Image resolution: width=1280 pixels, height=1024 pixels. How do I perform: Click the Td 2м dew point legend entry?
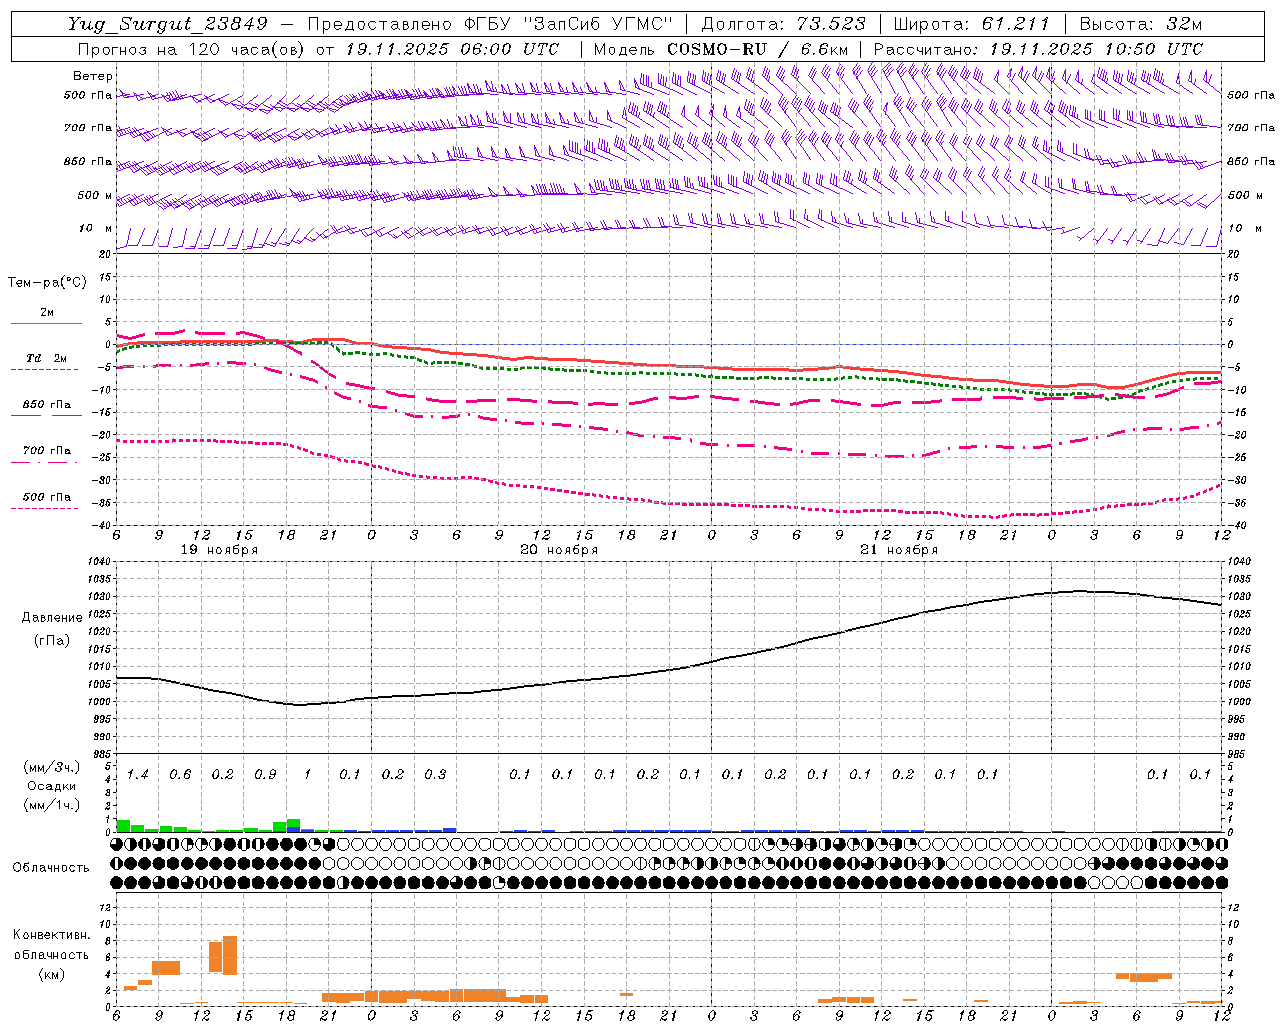[x=47, y=358]
